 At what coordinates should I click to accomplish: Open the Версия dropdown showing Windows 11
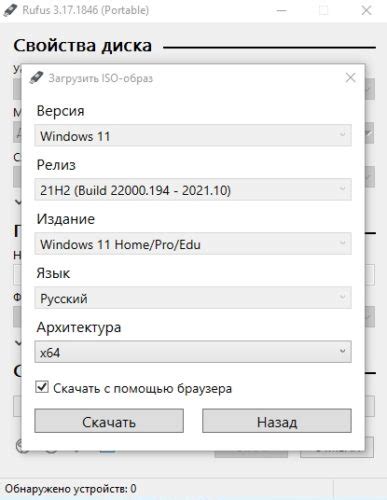coord(193,135)
